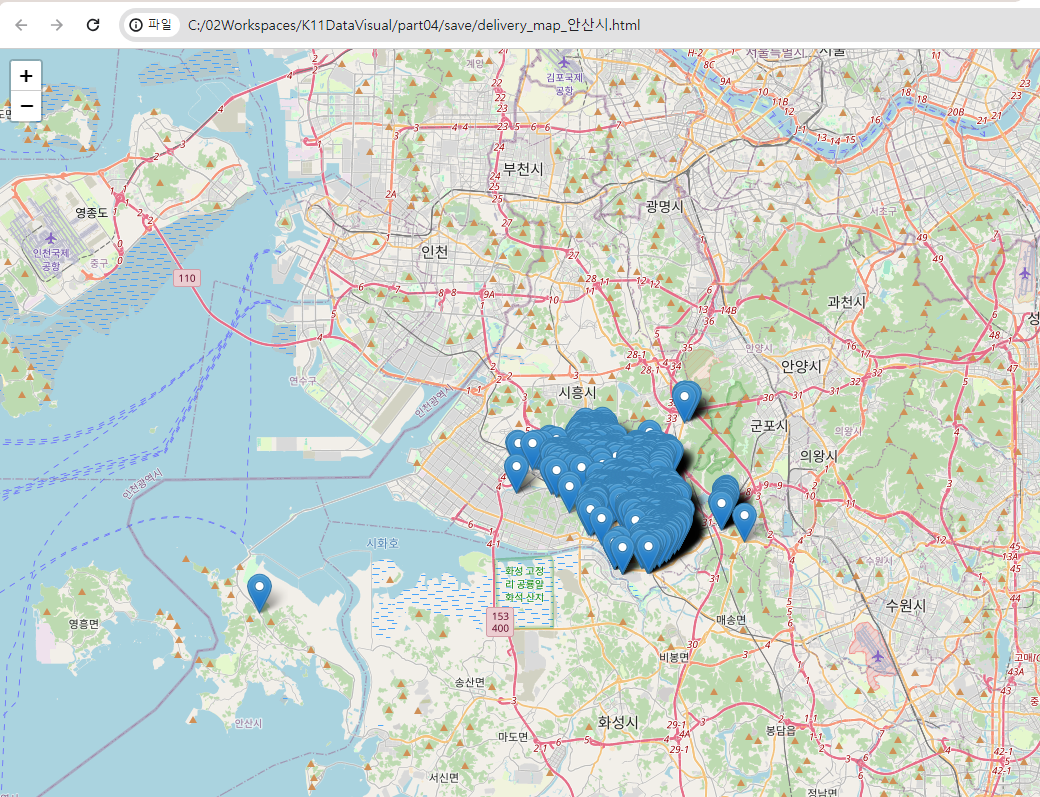1040x797 pixels.
Task: Select the lone marker on the southwestern island
Action: coord(259,591)
